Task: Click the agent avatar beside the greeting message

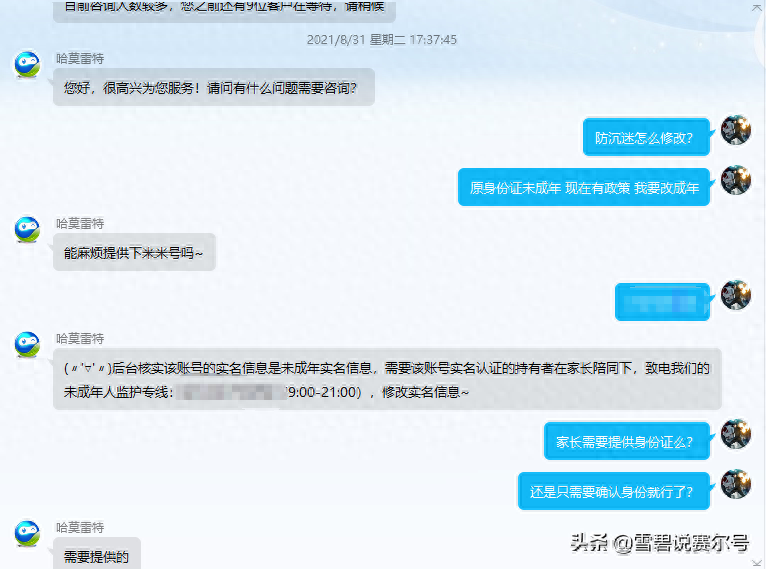Action: click(27, 64)
